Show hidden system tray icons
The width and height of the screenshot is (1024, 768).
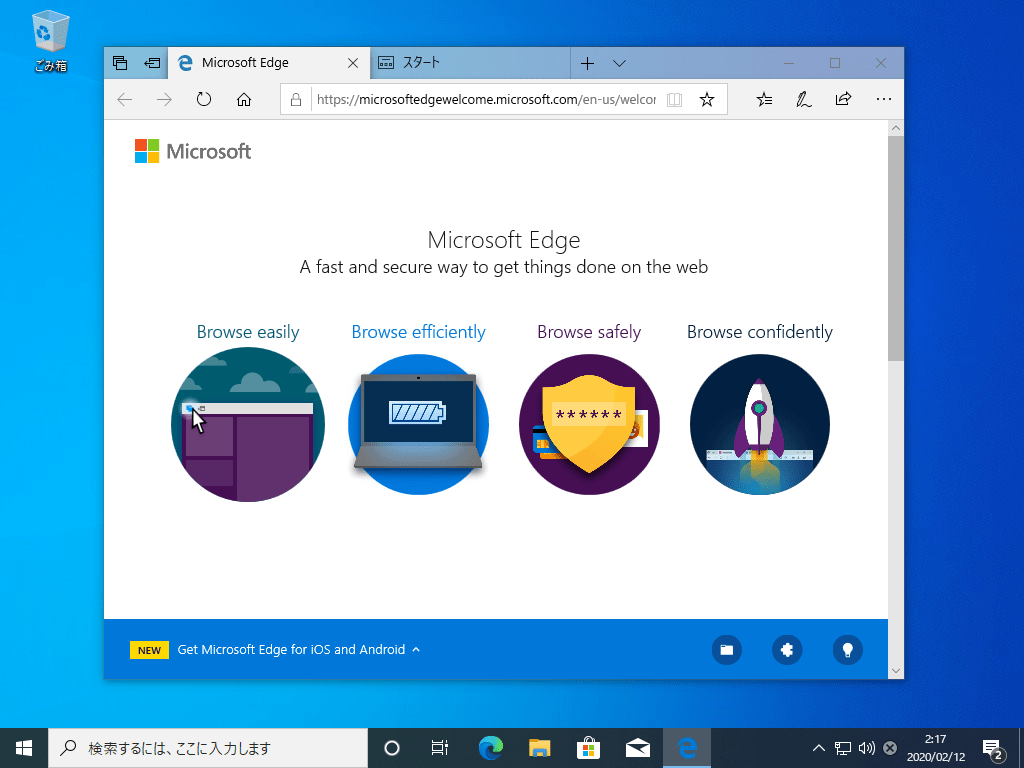pos(818,748)
